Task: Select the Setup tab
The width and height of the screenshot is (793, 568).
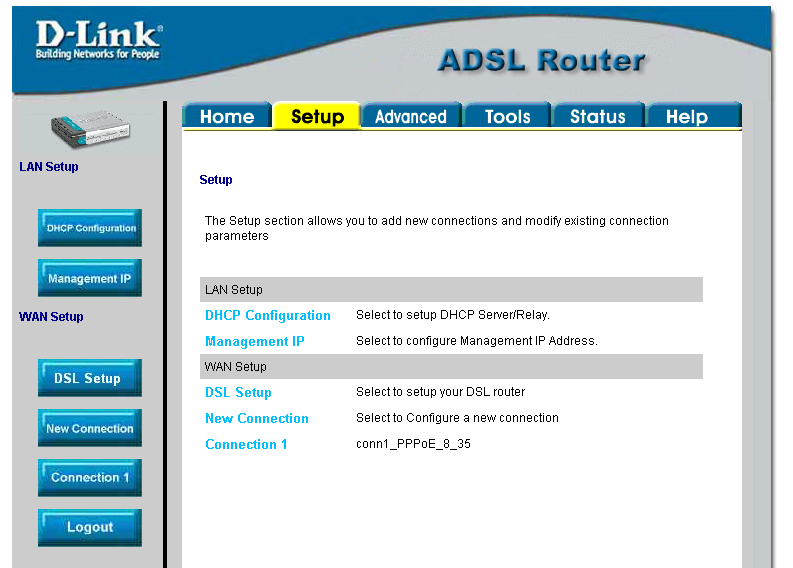Action: pos(317,116)
